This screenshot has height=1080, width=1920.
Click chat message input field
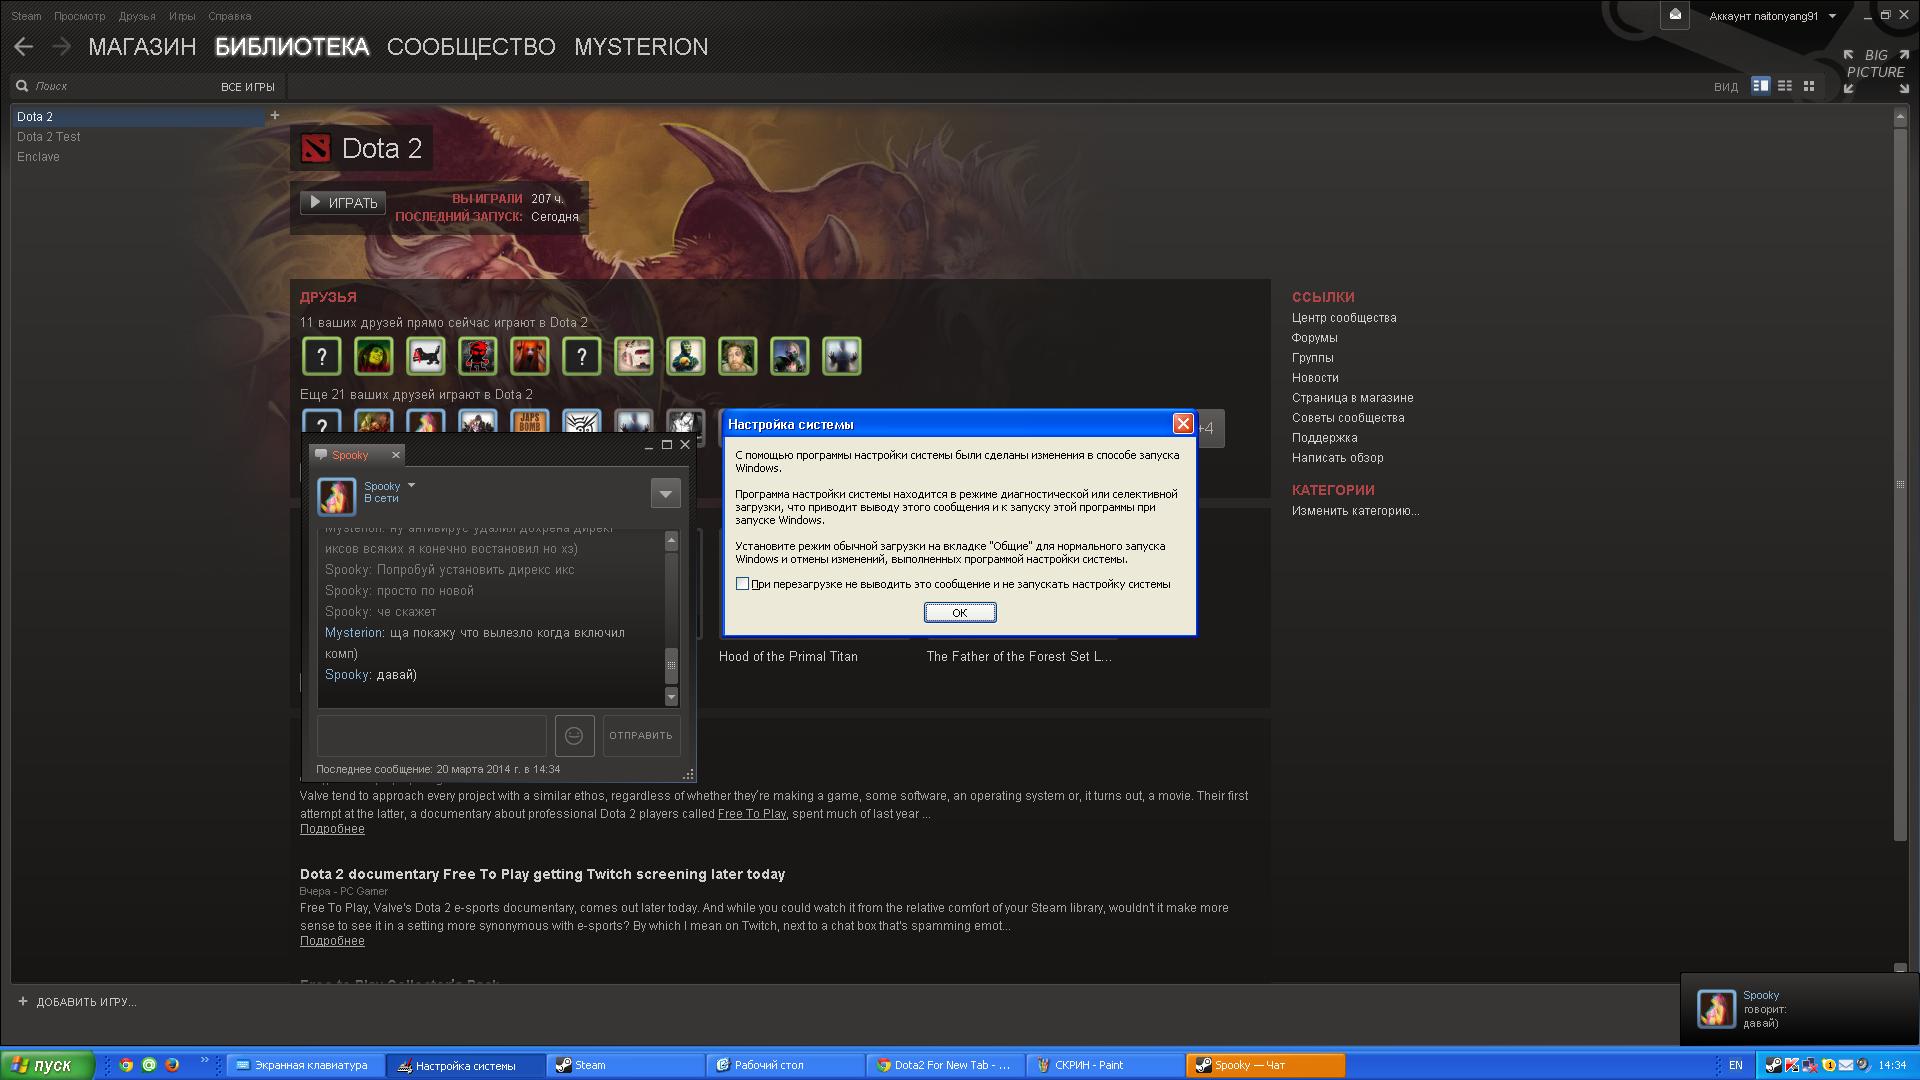(432, 736)
